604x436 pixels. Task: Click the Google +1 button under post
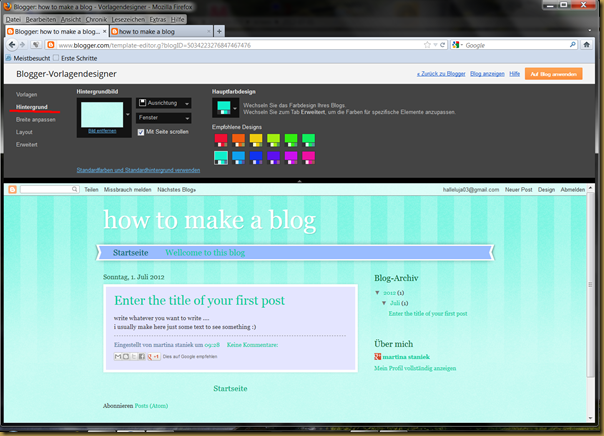pyautogui.click(x=154, y=357)
